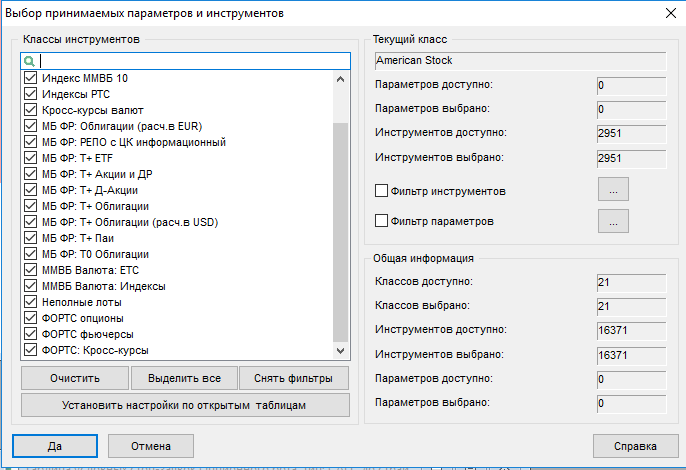
Task: Confirm the dialog with Да
Action: (55, 446)
